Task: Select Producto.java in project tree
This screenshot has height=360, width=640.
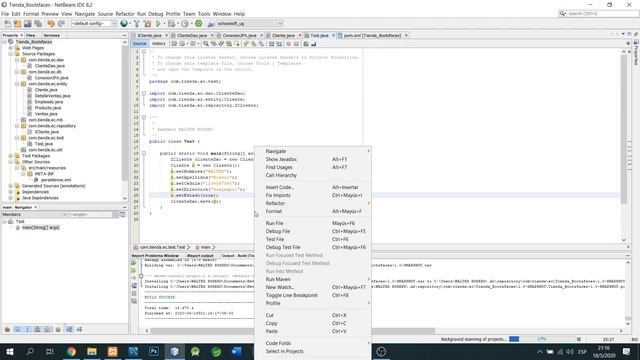Action: (x=48, y=108)
